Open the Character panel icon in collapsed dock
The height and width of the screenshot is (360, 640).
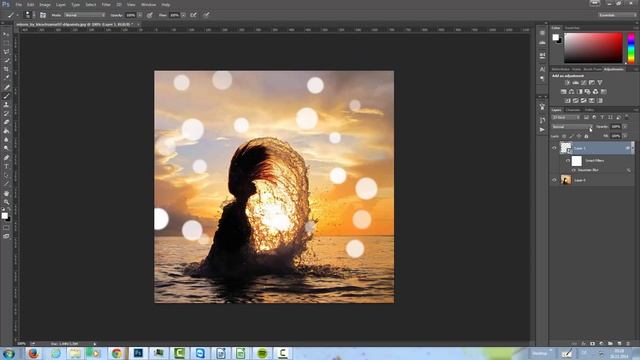542,69
